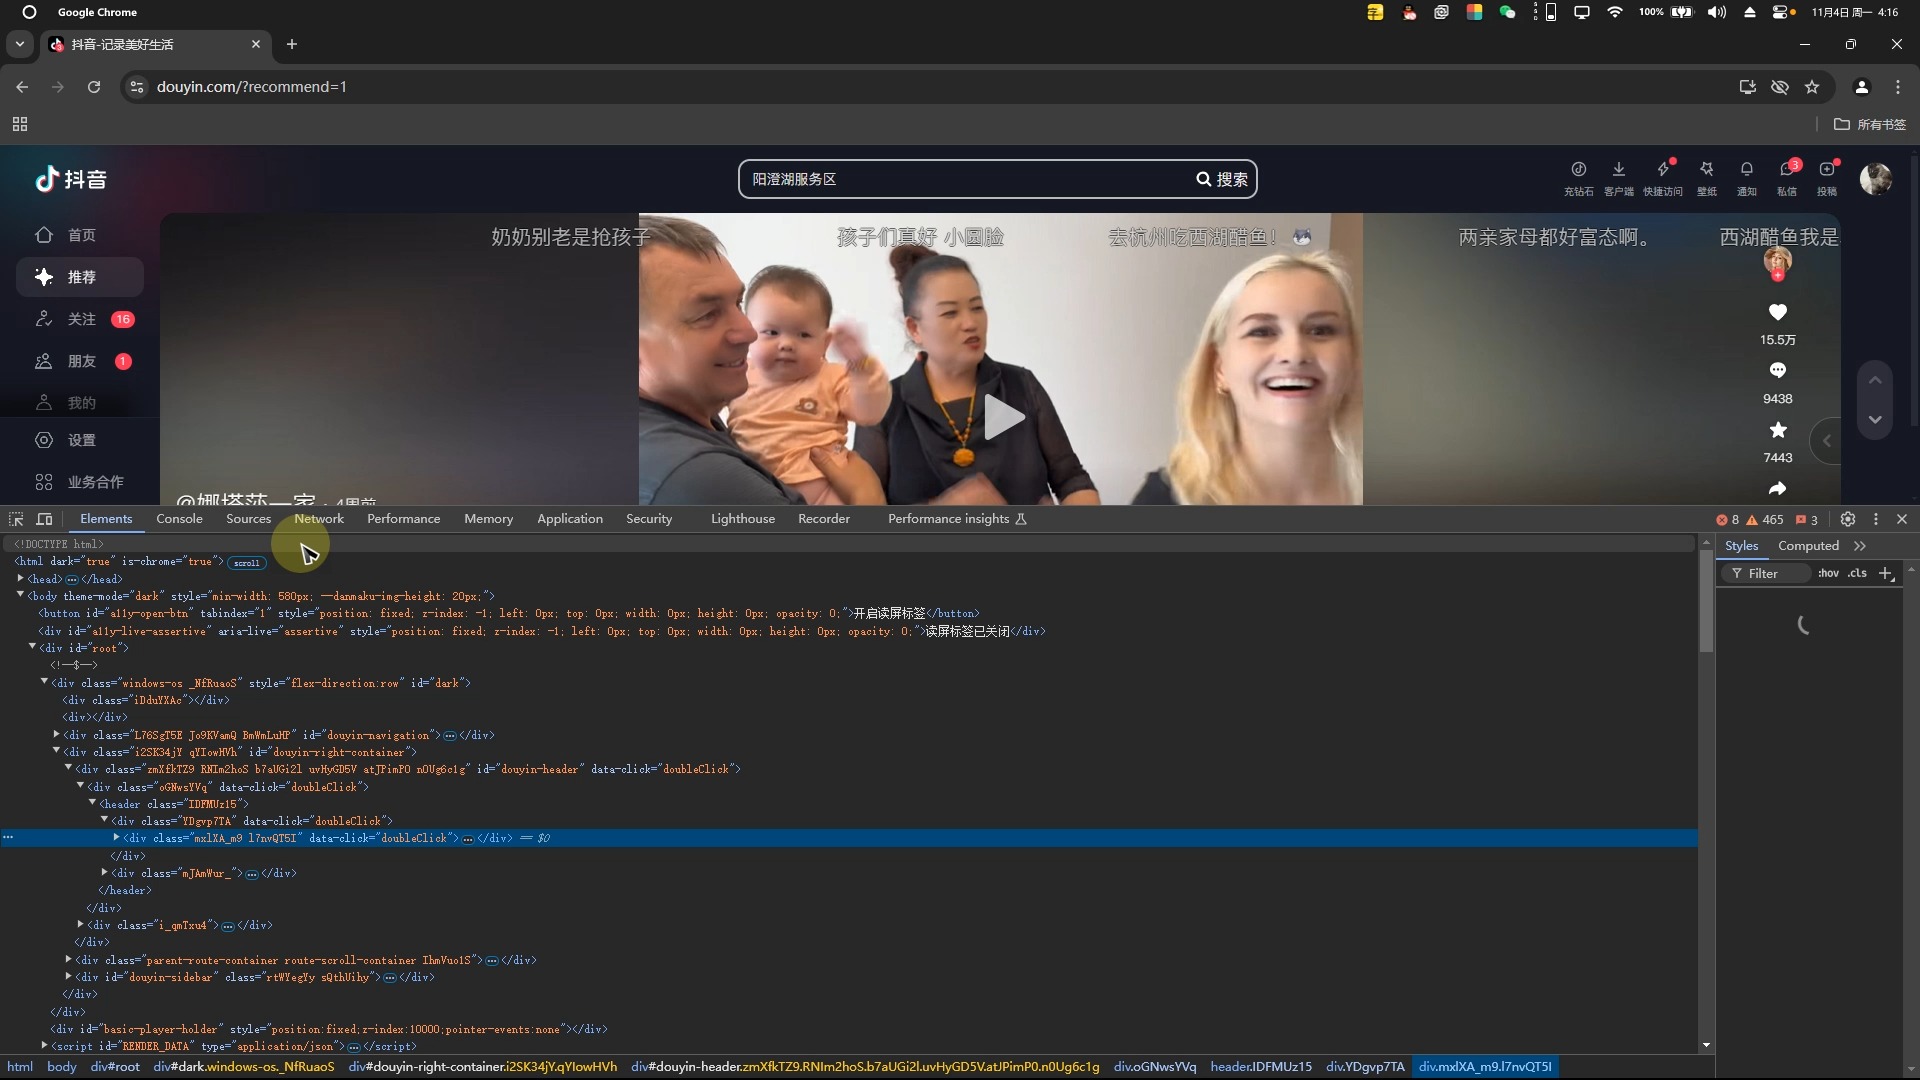
Task: Bookmark this page star icon
Action: [x=1812, y=87]
